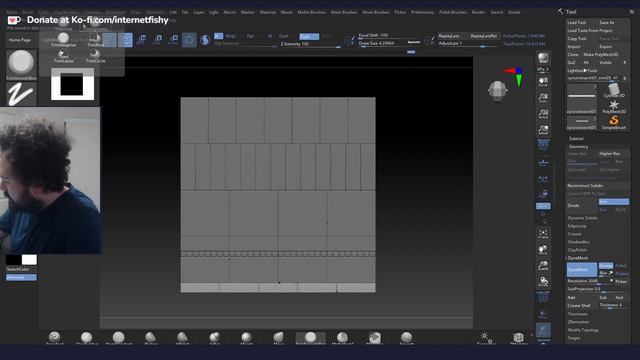Click the Transp transparency icon
This screenshot has width=640, height=360.
coord(543,314)
